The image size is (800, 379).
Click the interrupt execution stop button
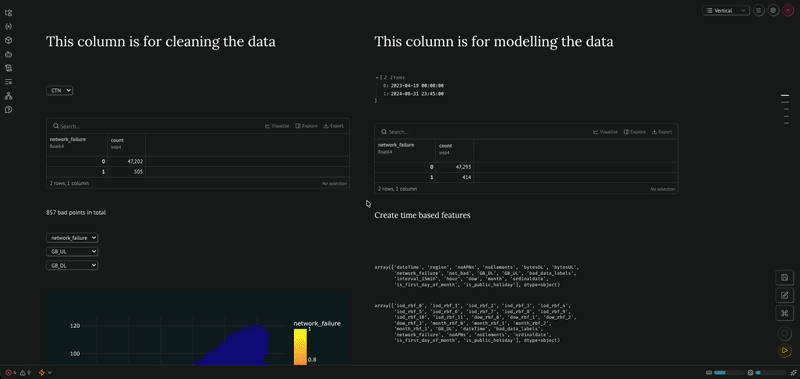(784, 334)
